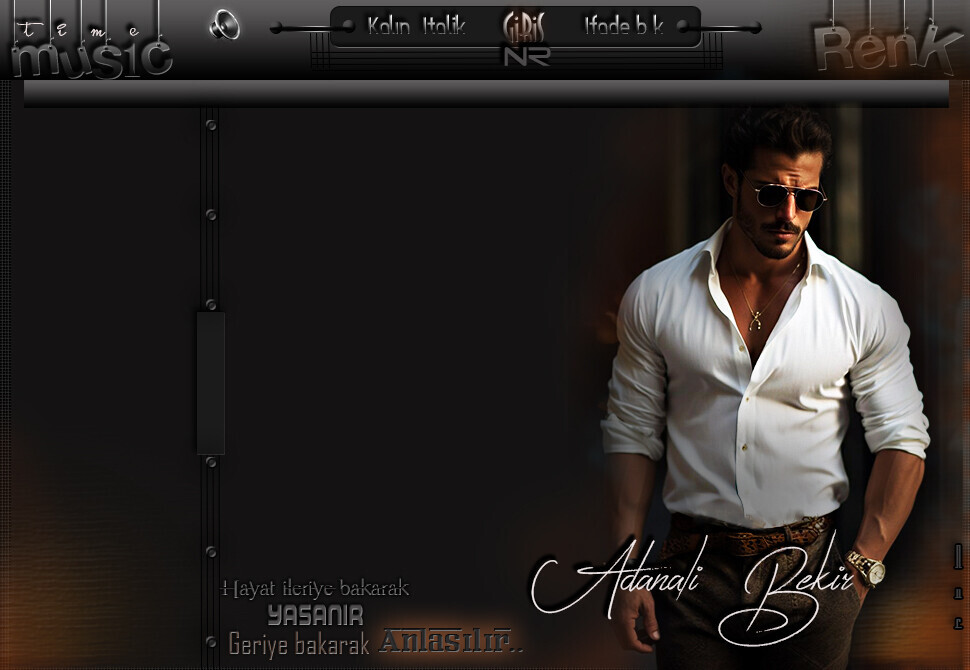Viewport: 970px width, 670px height.
Task: Click the 'k' option after Ifade b
Action: (x=658, y=27)
